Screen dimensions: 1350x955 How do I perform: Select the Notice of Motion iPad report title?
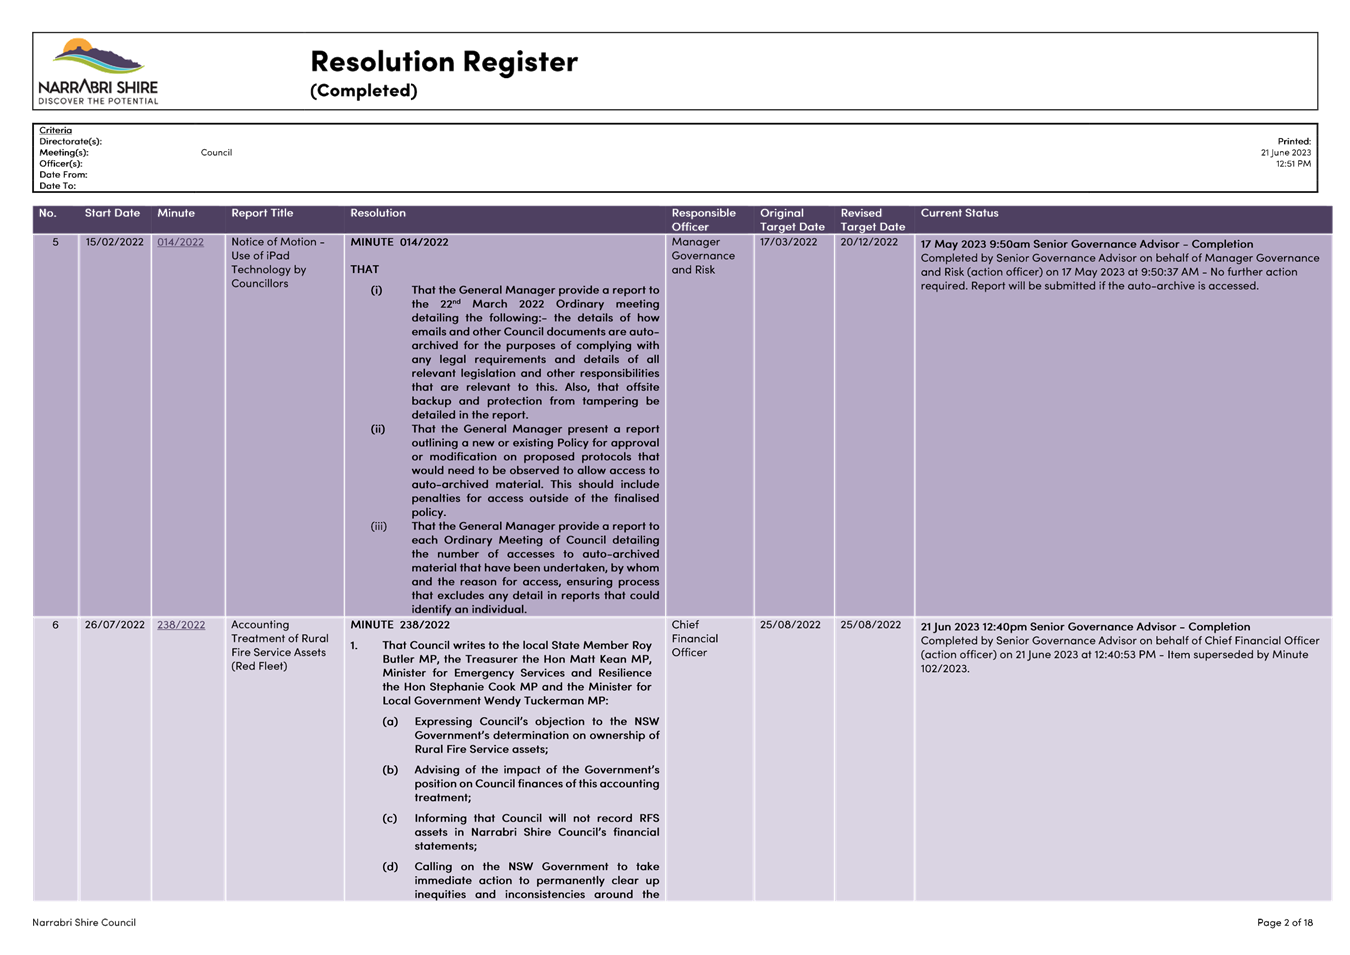click(277, 263)
